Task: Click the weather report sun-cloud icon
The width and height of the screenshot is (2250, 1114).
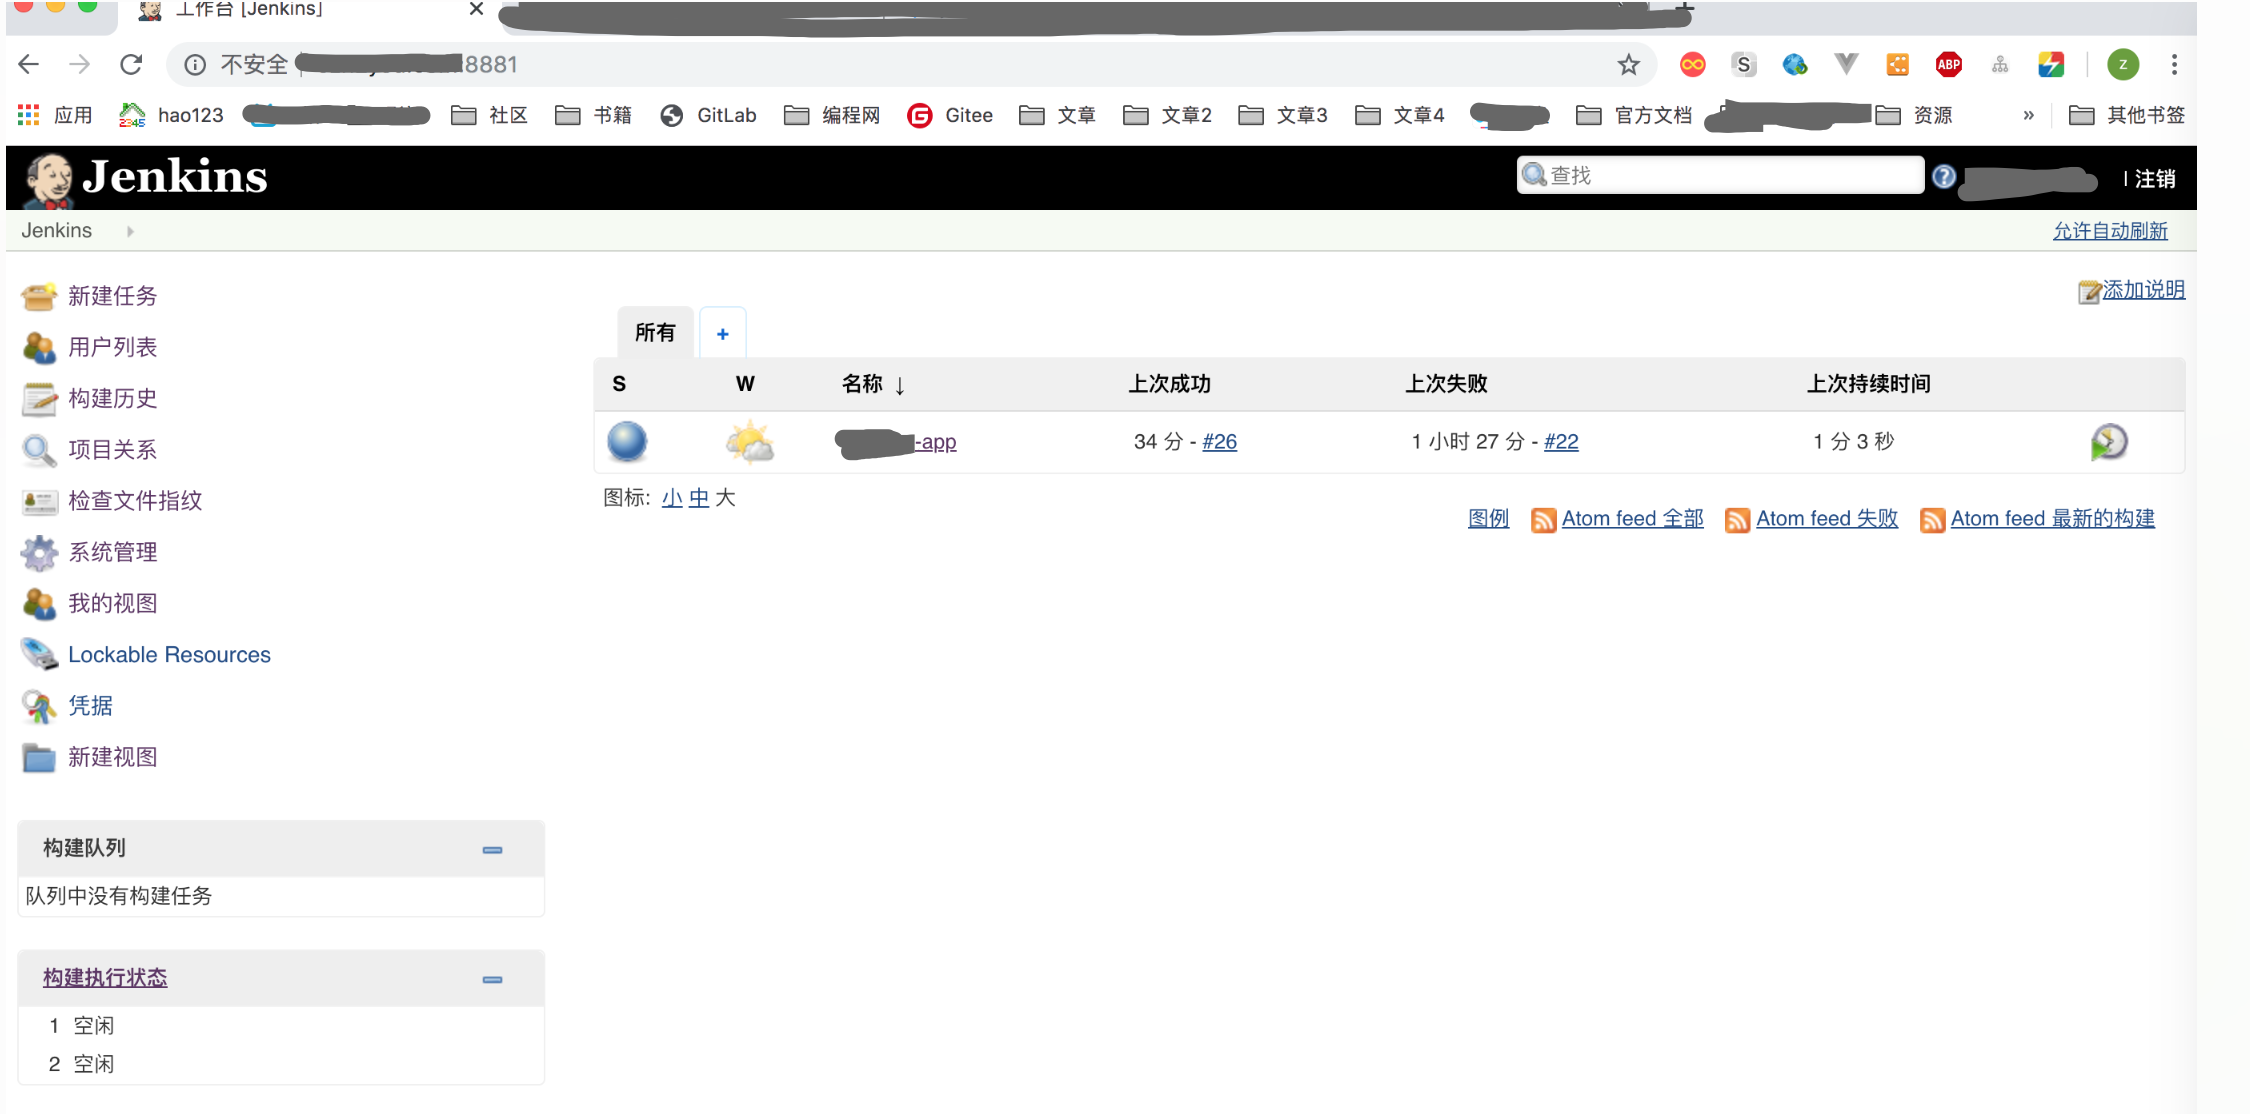Action: click(x=749, y=442)
